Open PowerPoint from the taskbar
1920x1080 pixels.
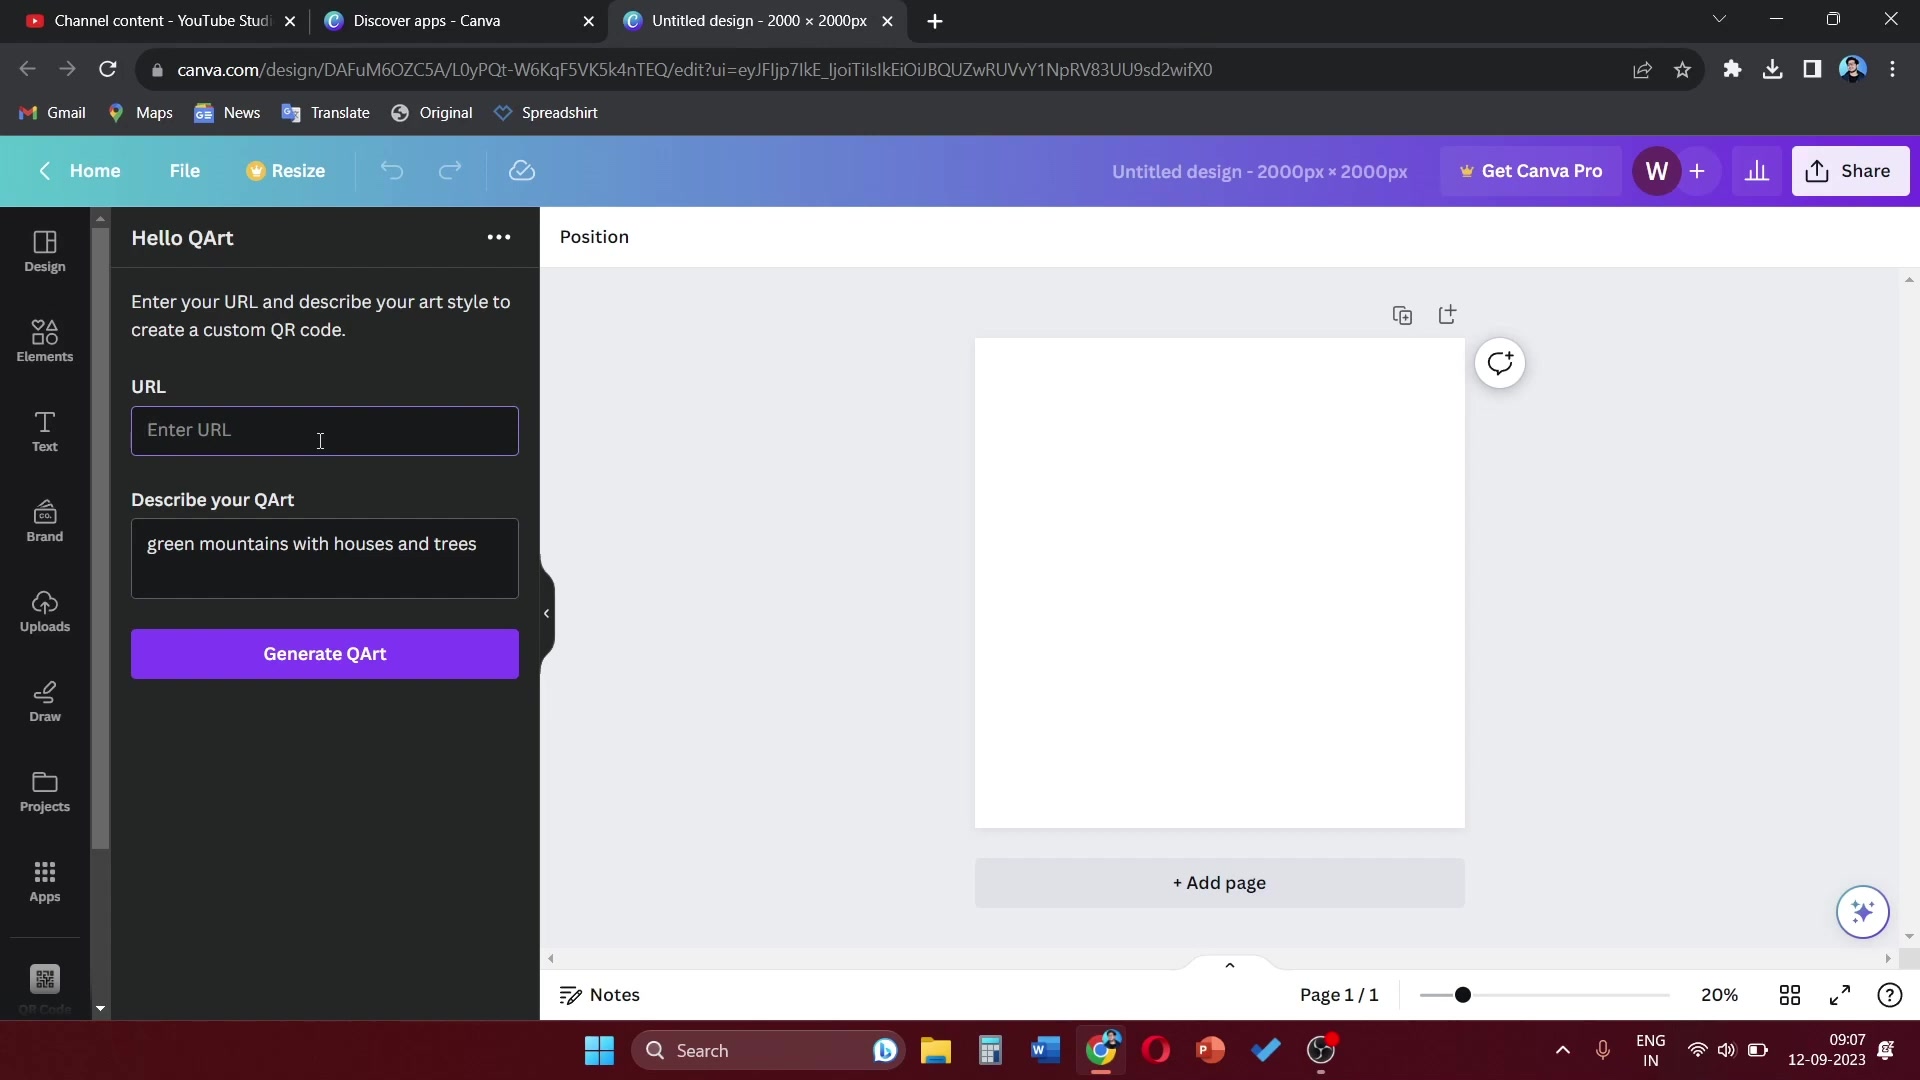pos(1210,1051)
